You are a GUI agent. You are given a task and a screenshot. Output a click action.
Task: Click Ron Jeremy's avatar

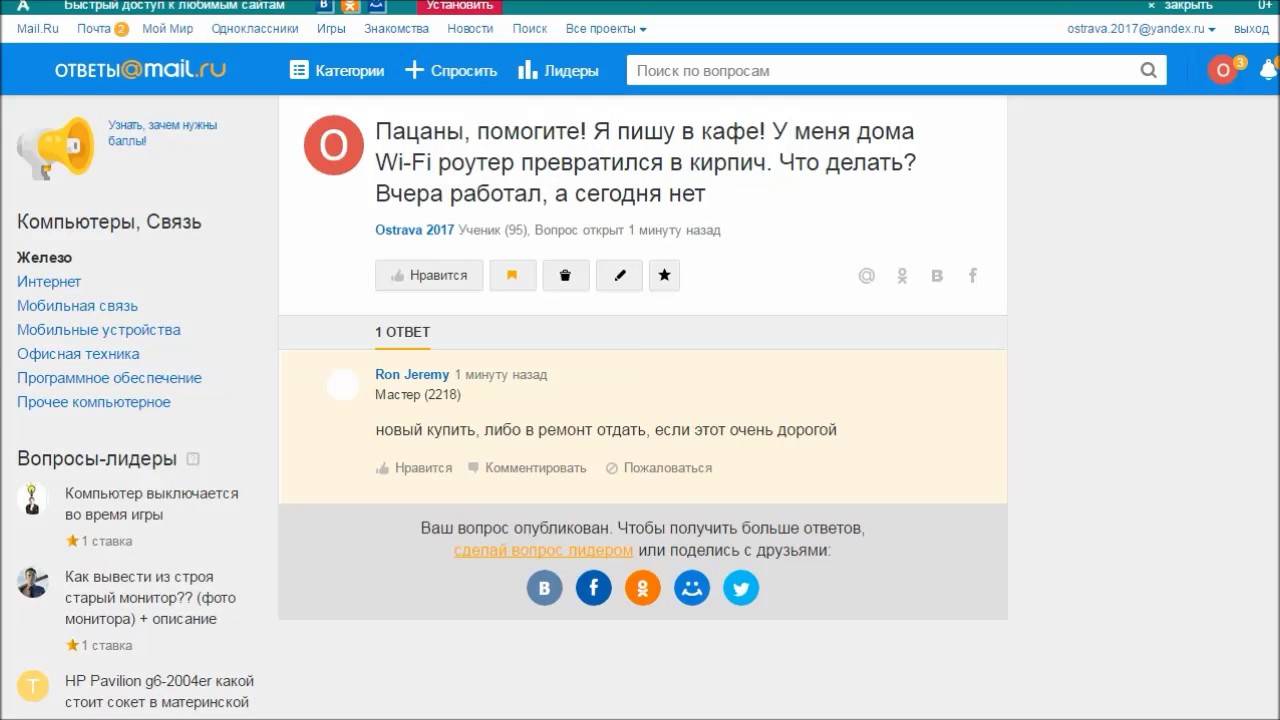[343, 384]
